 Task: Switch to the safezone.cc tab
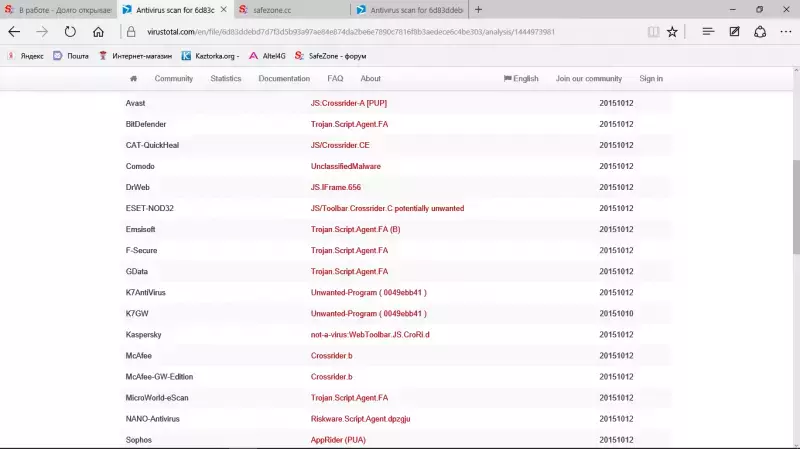pyautogui.click(x=292, y=10)
